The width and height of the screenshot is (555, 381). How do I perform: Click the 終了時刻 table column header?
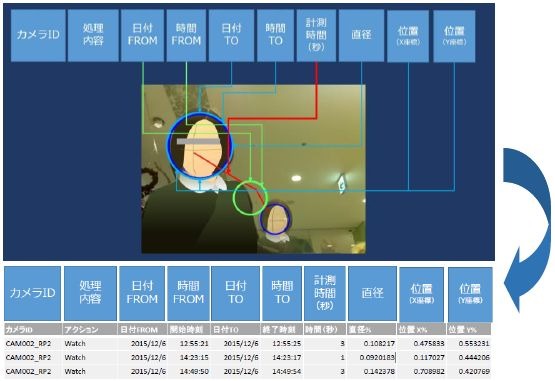click(x=282, y=329)
